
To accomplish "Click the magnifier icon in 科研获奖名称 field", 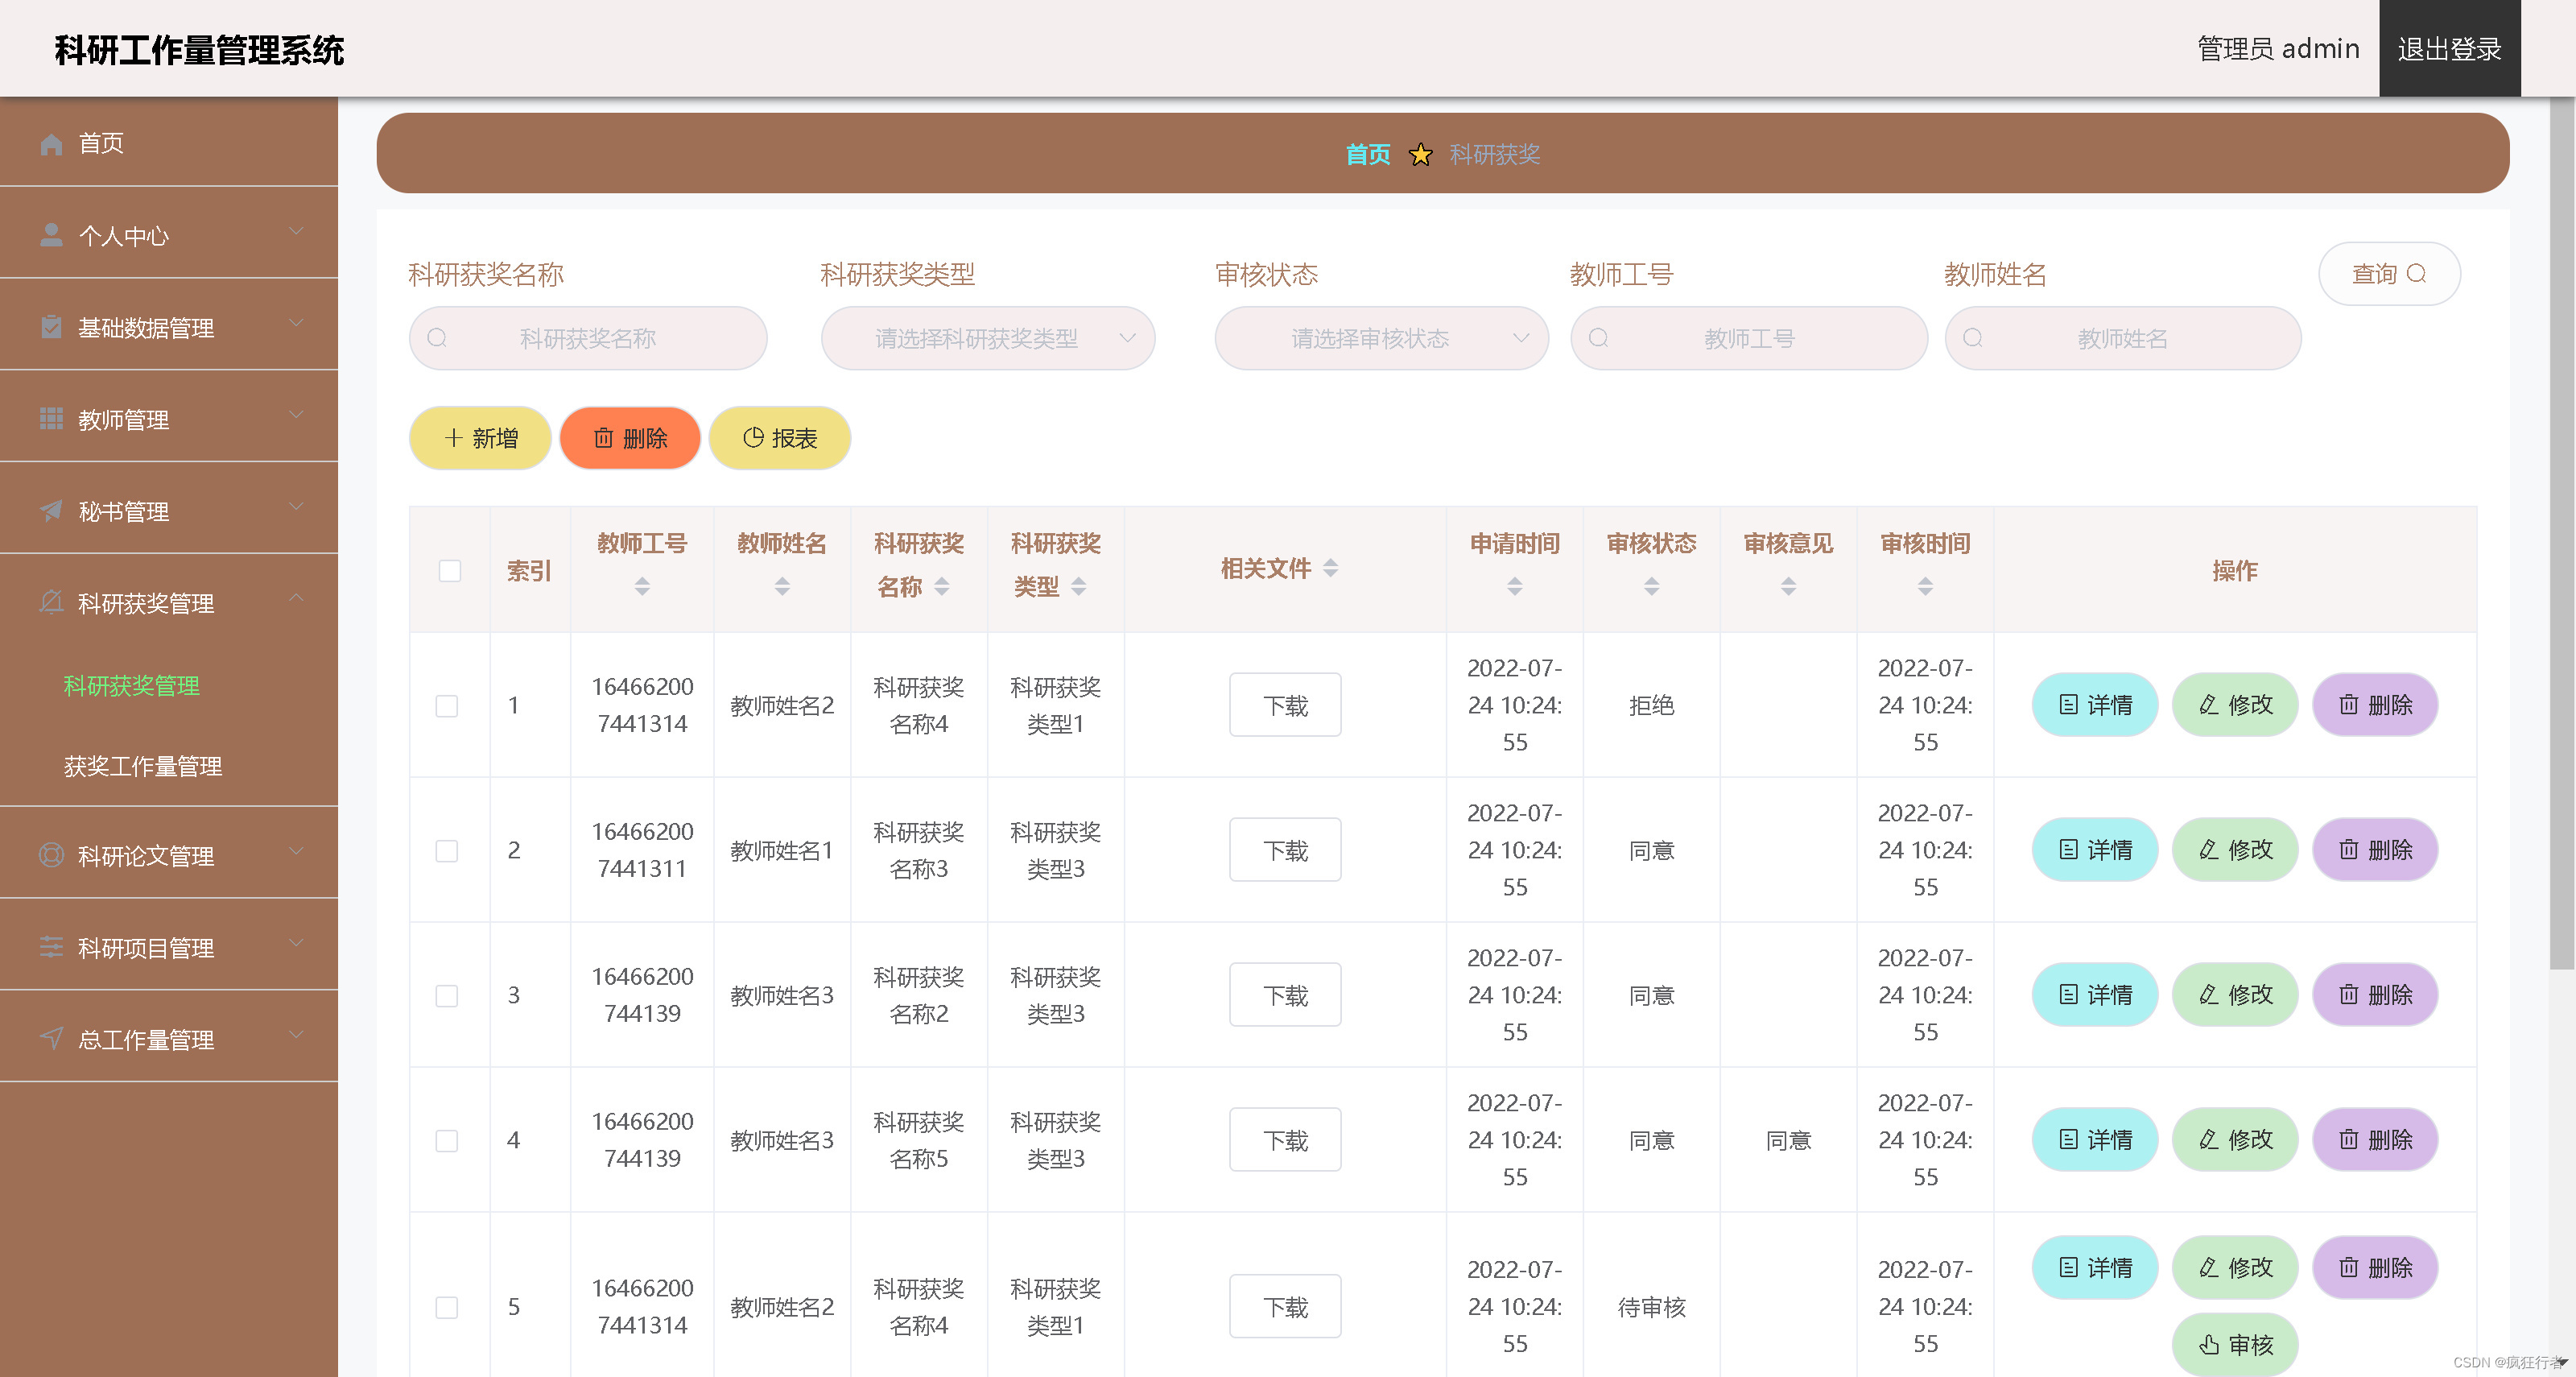I will (437, 338).
